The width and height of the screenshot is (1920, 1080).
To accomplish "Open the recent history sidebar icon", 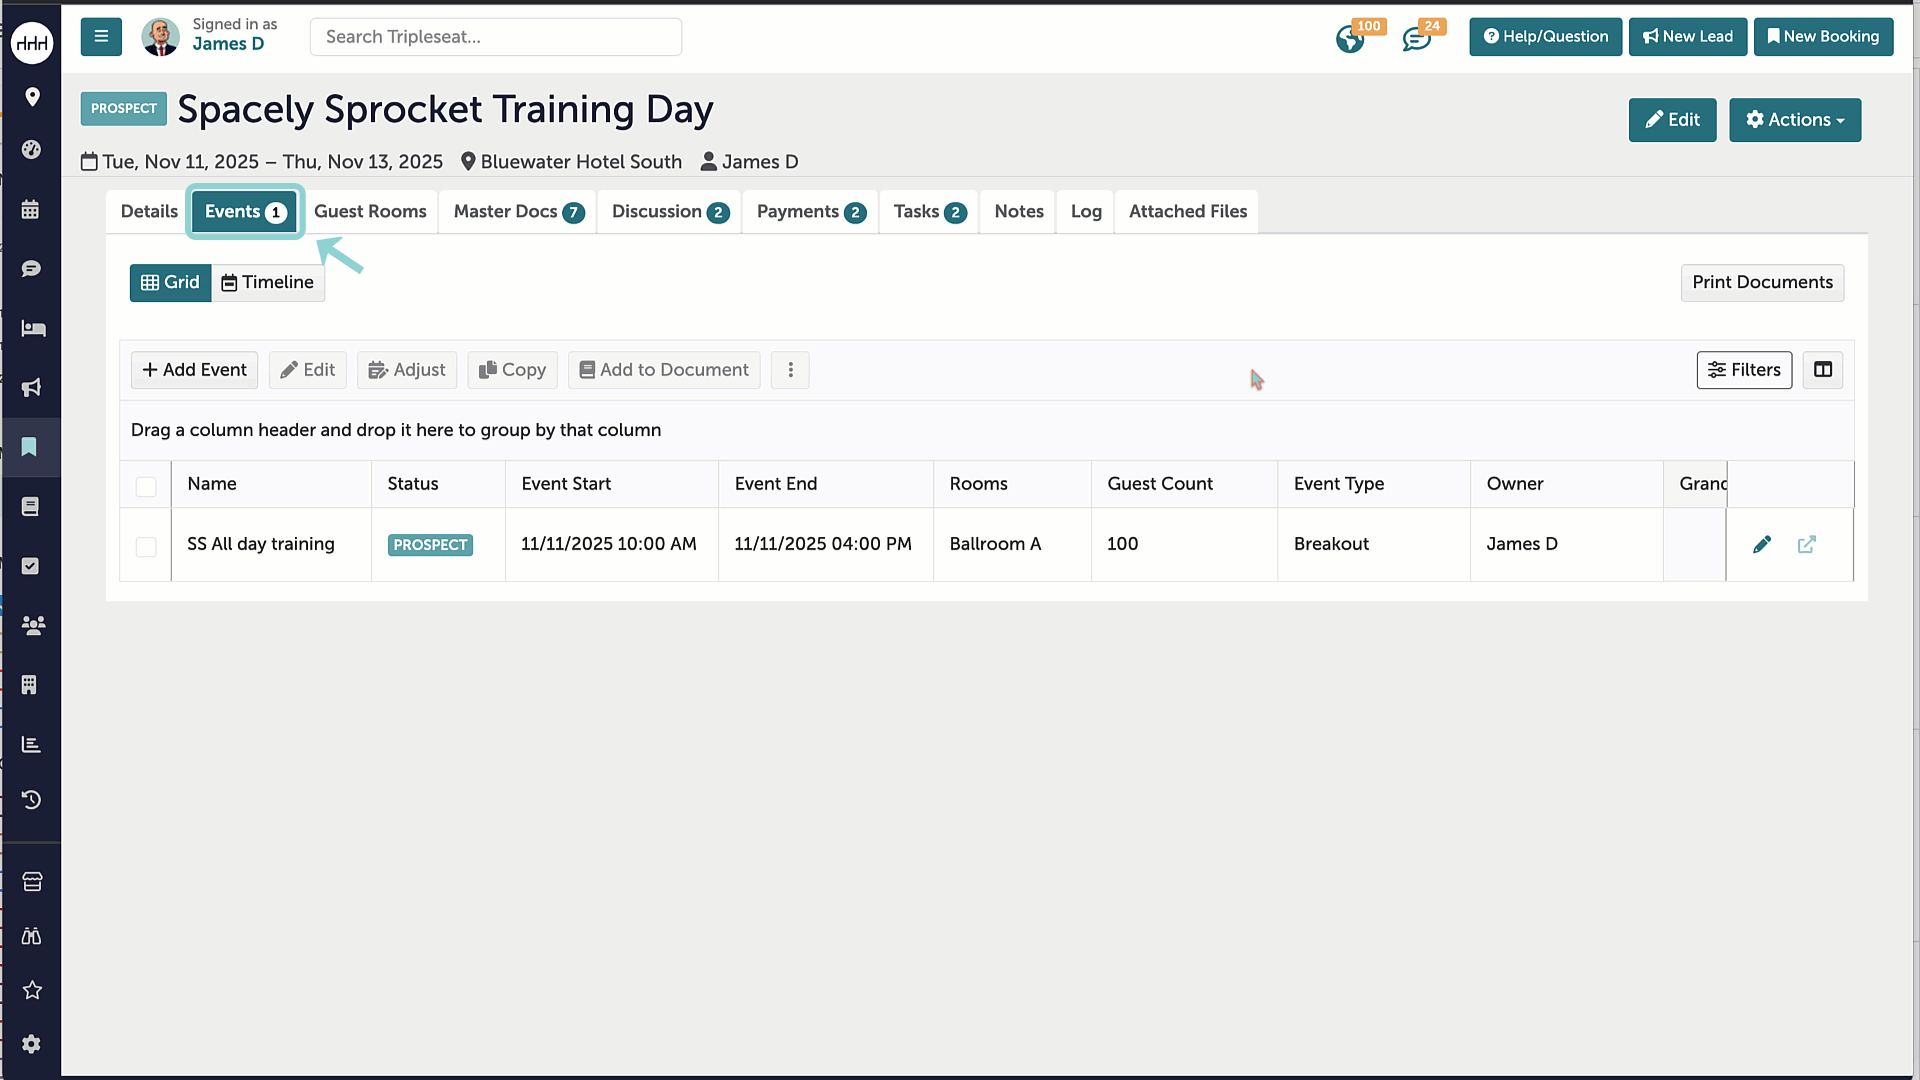I will (32, 800).
